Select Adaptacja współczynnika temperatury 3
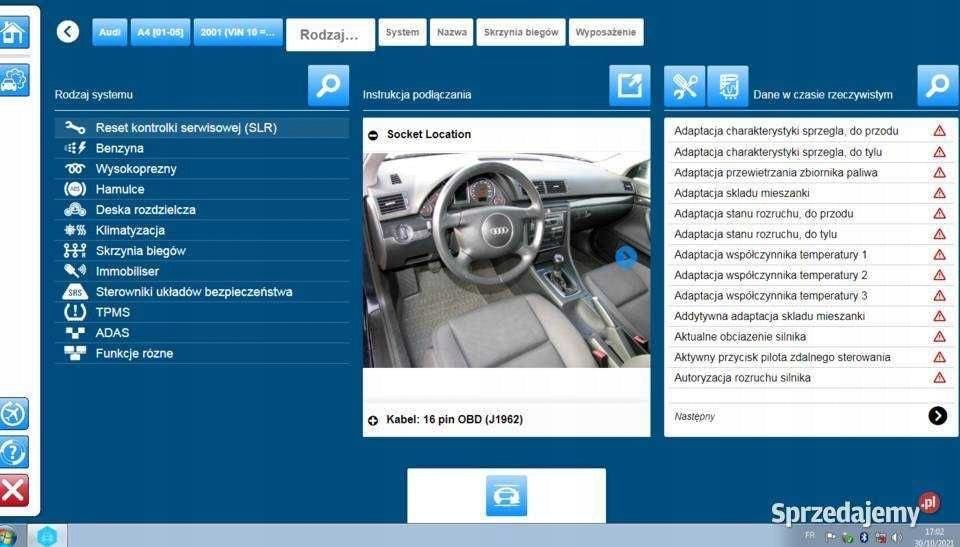The width and height of the screenshot is (960, 547). 810,295
